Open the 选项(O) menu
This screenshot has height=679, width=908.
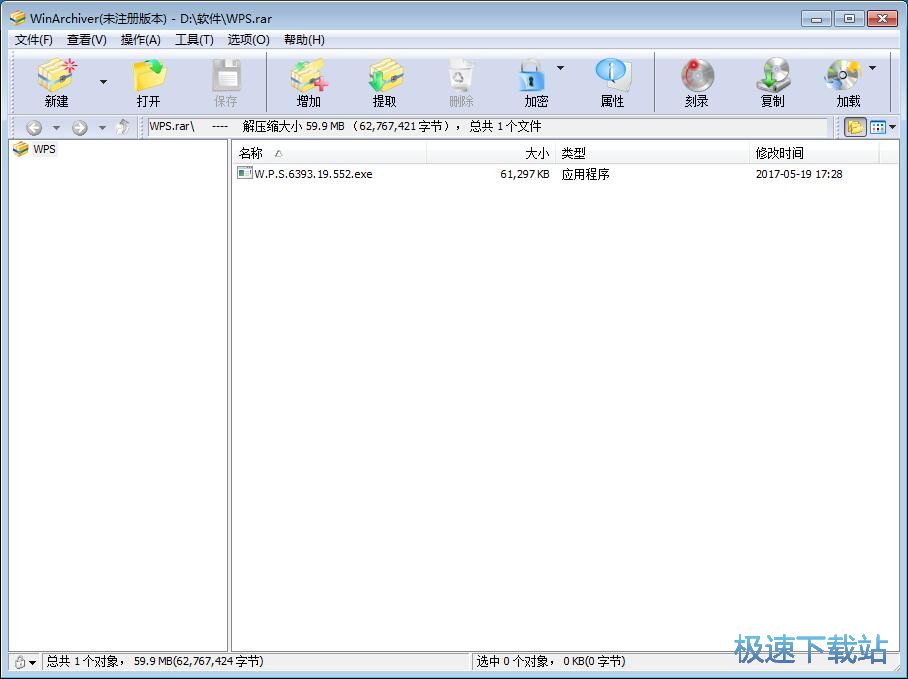[246, 39]
